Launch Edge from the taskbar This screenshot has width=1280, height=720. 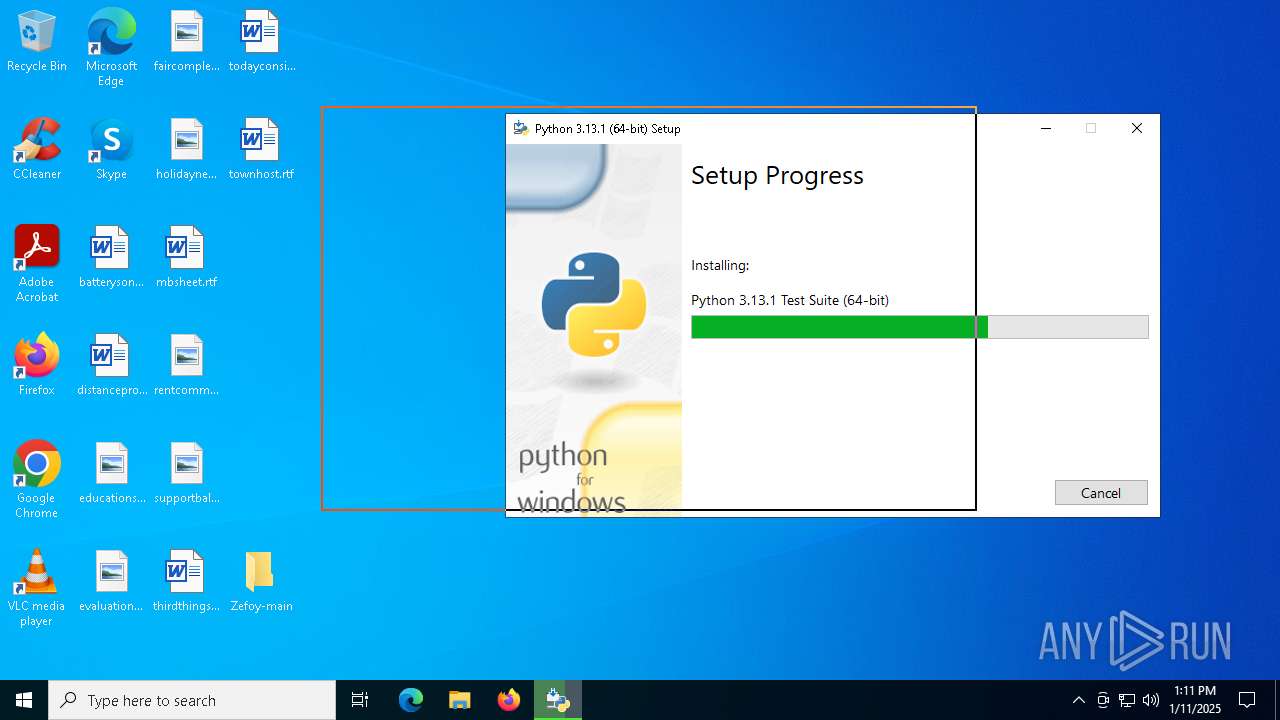pyautogui.click(x=411, y=700)
